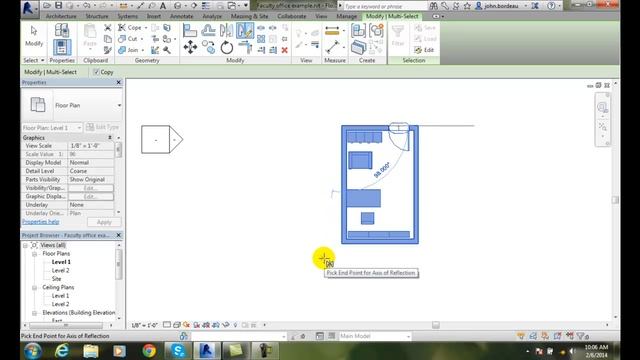Viewport: 640px width, 360px height.
Task: Click the Modify arrow tool
Action: pyautogui.click(x=33, y=36)
